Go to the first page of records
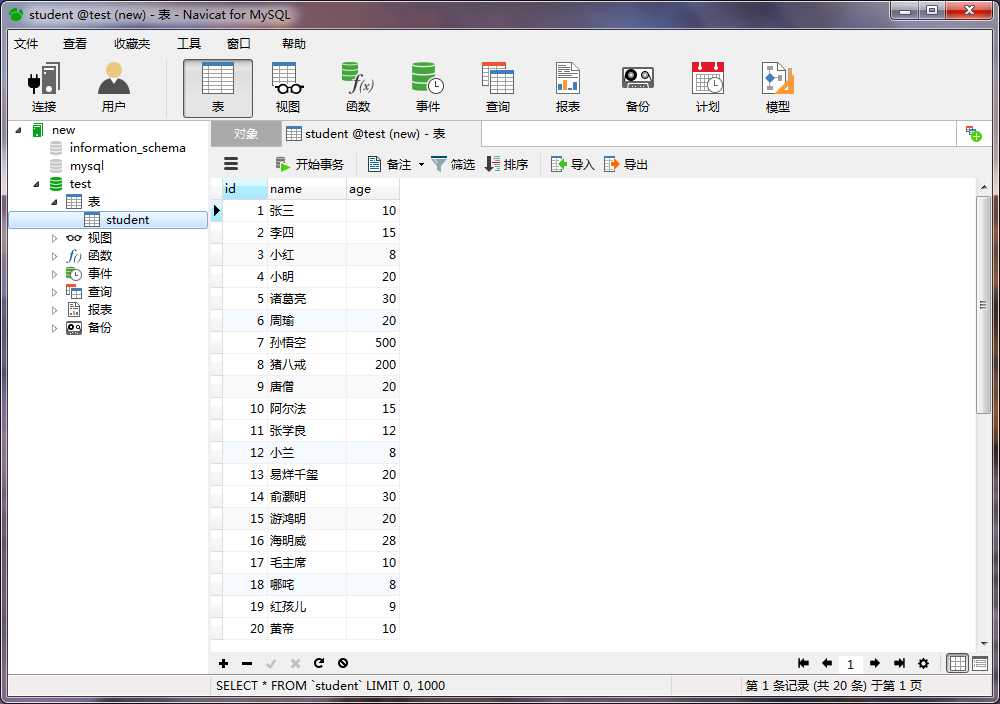The height and width of the screenshot is (704, 1000). 804,663
